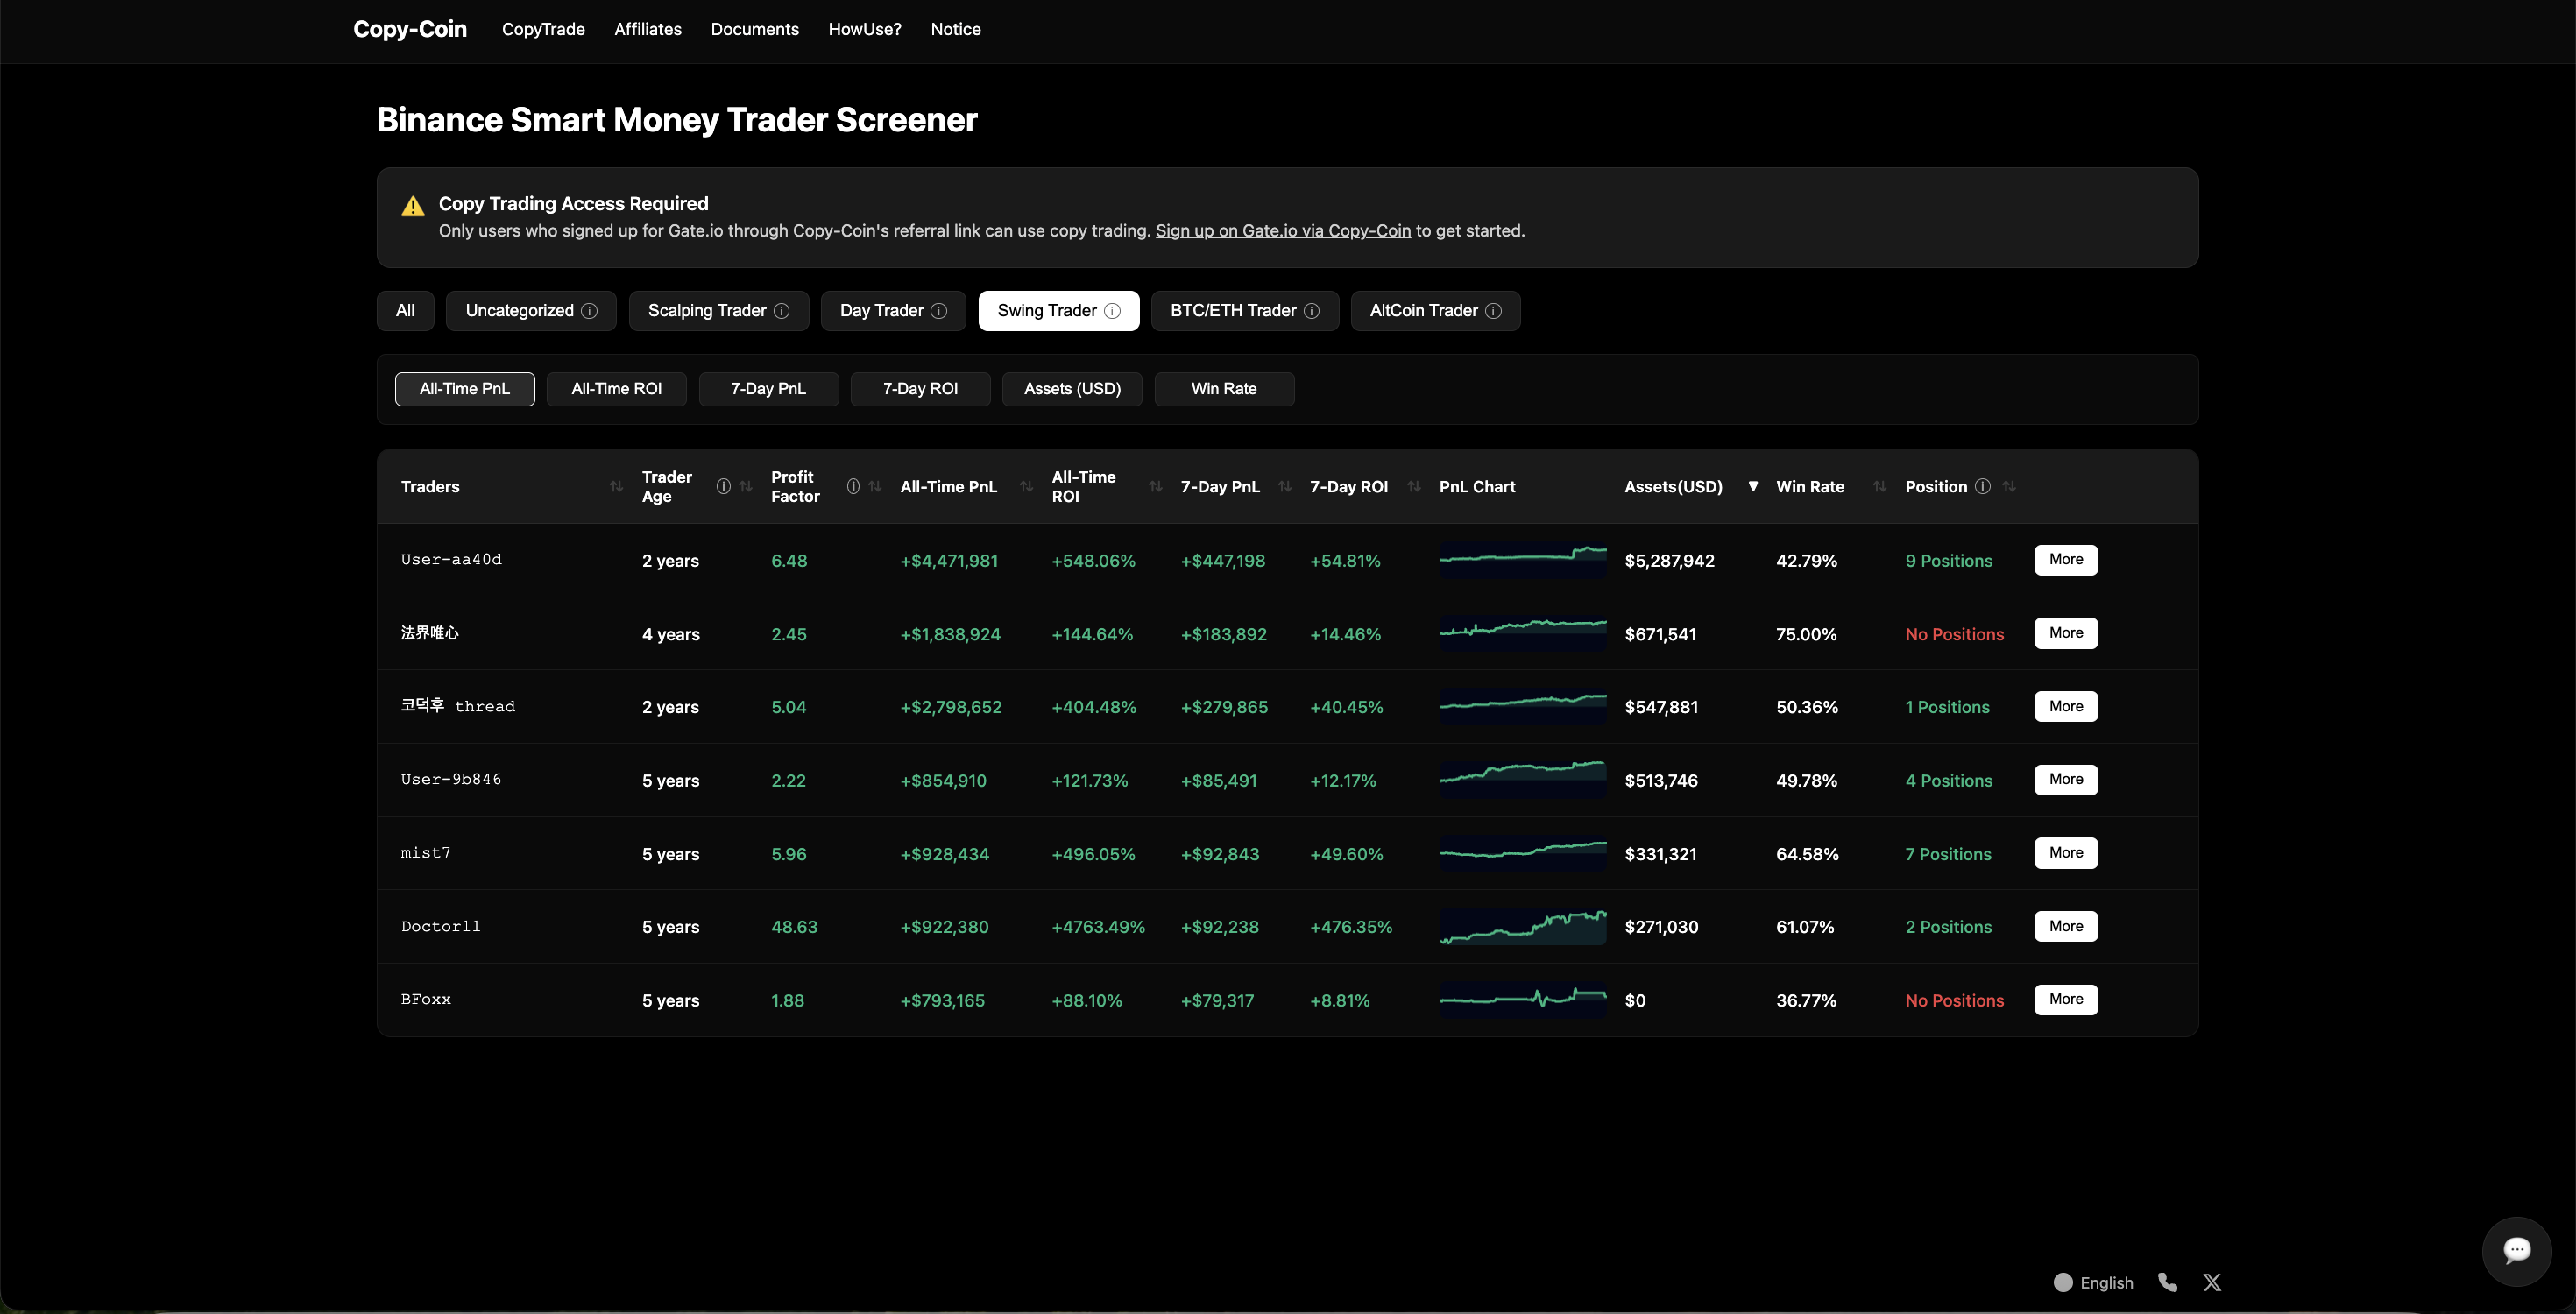This screenshot has height=1314, width=2576.
Task: Open Documents in the top navigation
Action: (755, 29)
